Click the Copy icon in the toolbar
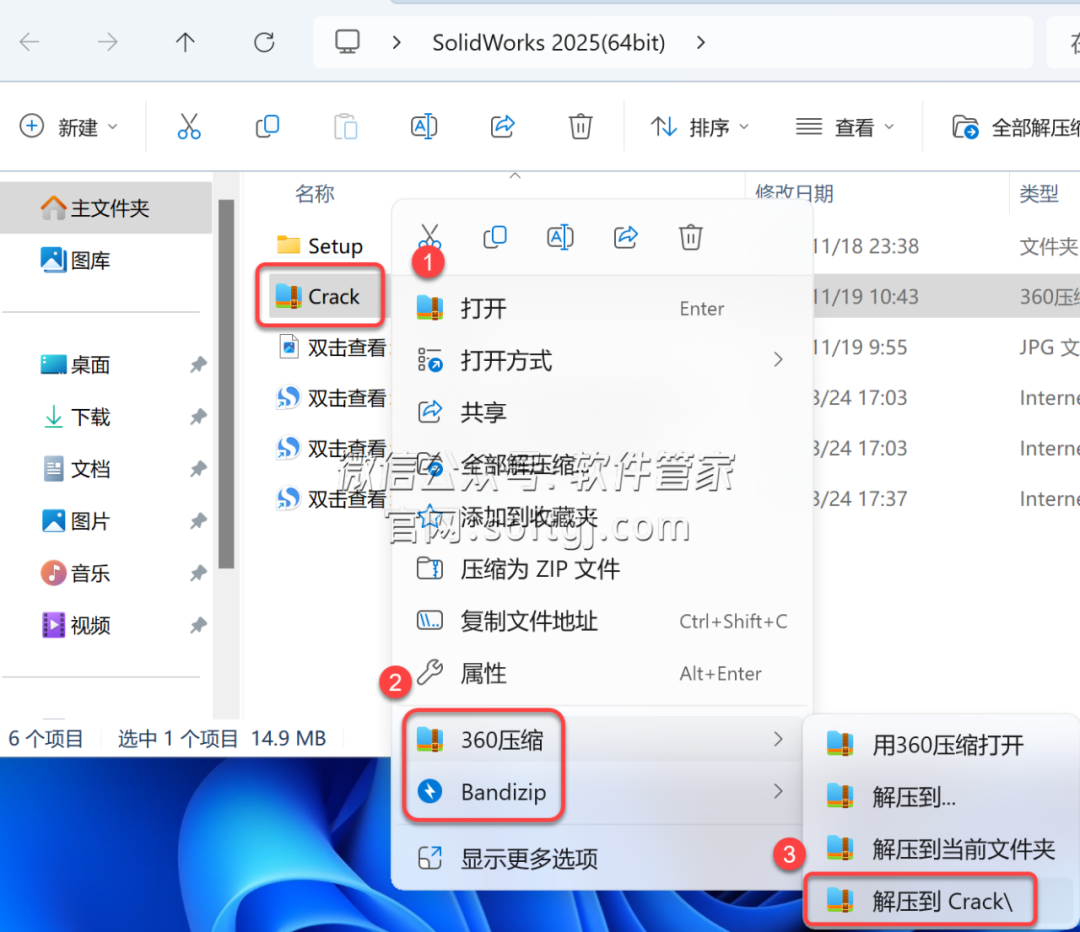Screen dimensions: 1080x932 click(267, 127)
